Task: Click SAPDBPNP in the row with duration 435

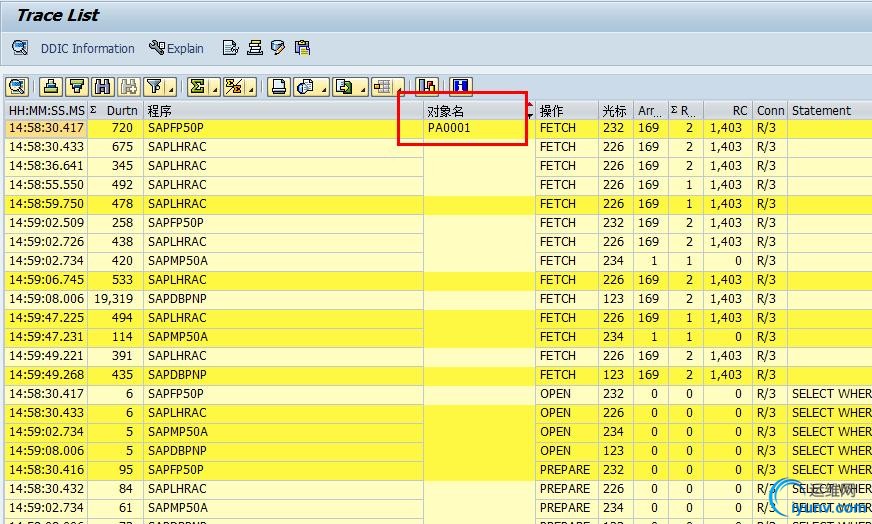Action: [x=177, y=374]
